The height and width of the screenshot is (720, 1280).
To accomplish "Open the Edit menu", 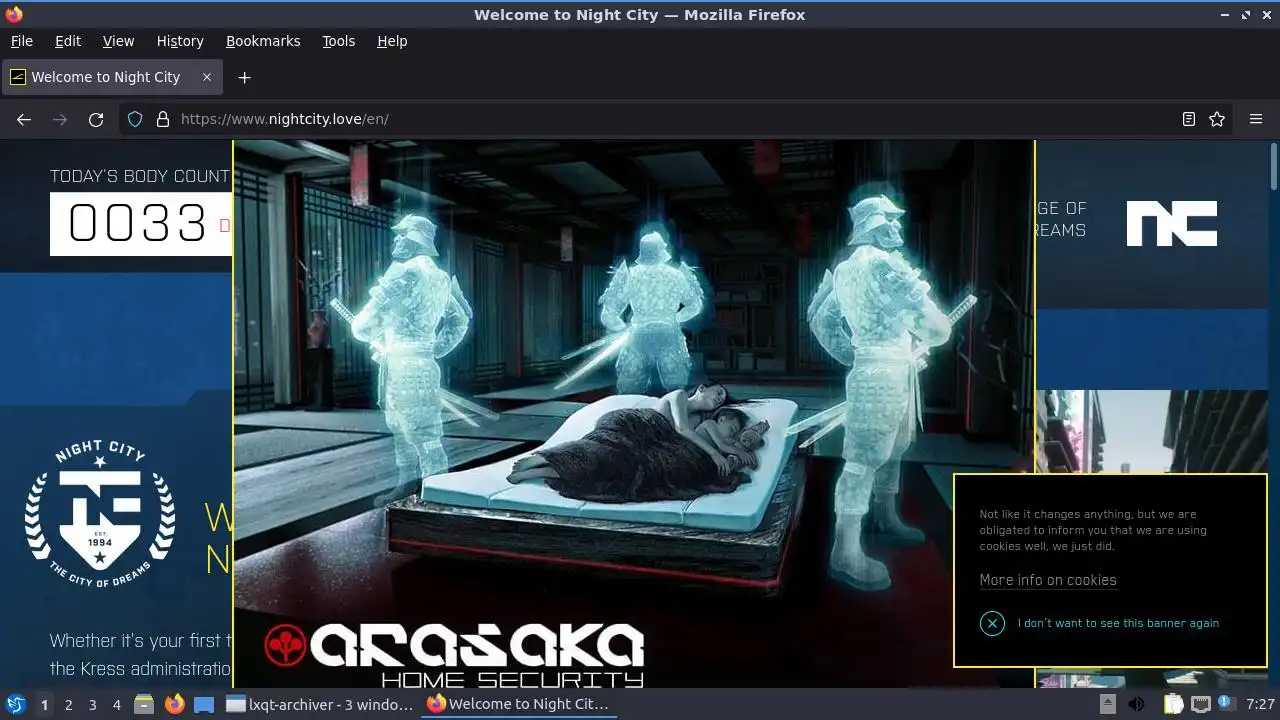I will [x=68, y=41].
